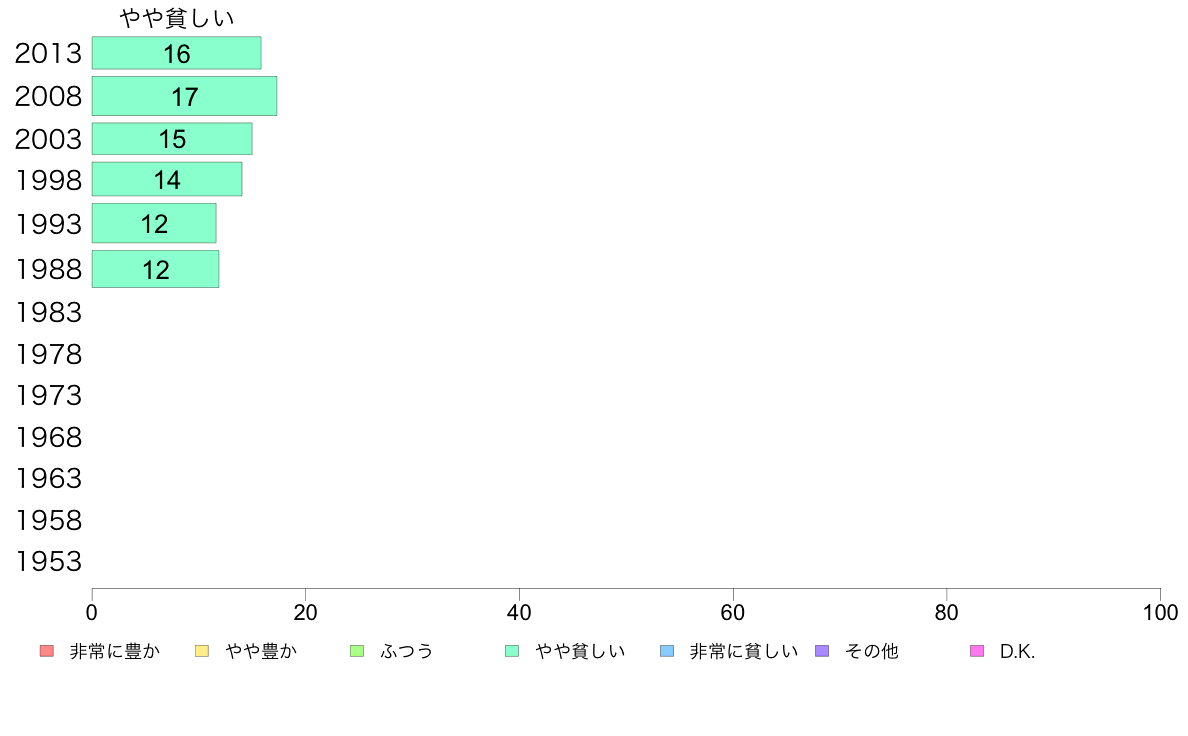Viewport: 1188px width, 736px height.
Task: Toggle the やや貧しい teal legend swatch
Action: click(x=512, y=651)
